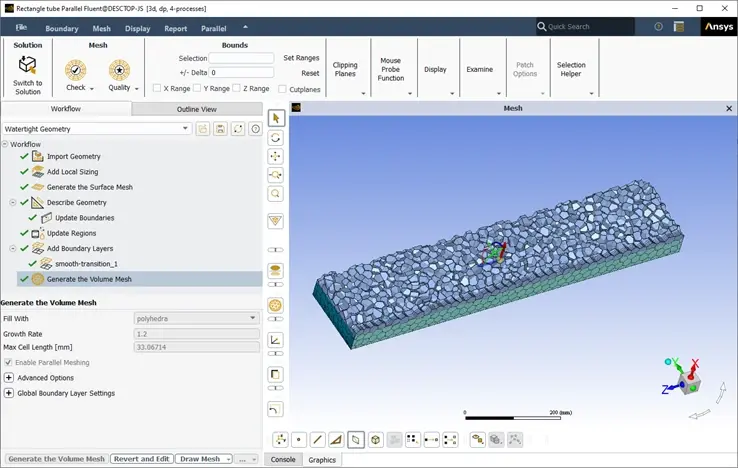Click the overlapping squares icon in vertical toolbar

[276, 375]
